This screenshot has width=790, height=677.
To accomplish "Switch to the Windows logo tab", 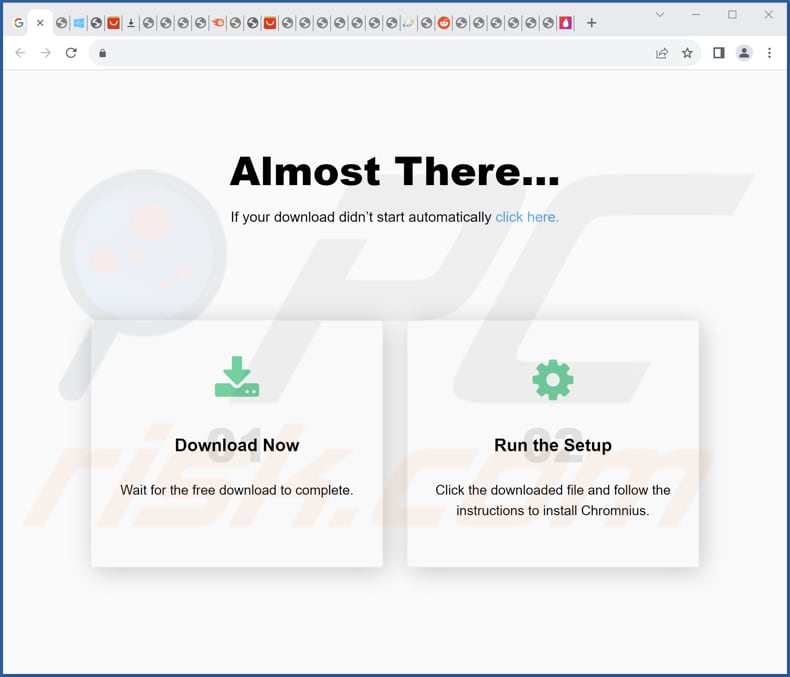I will 79,23.
